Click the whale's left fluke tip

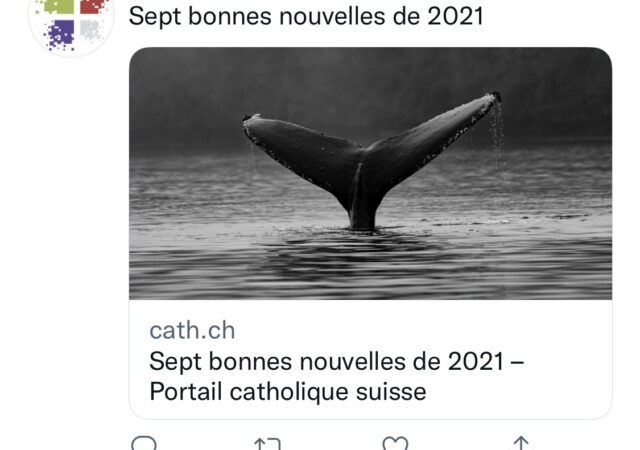pyautogui.click(x=250, y=120)
